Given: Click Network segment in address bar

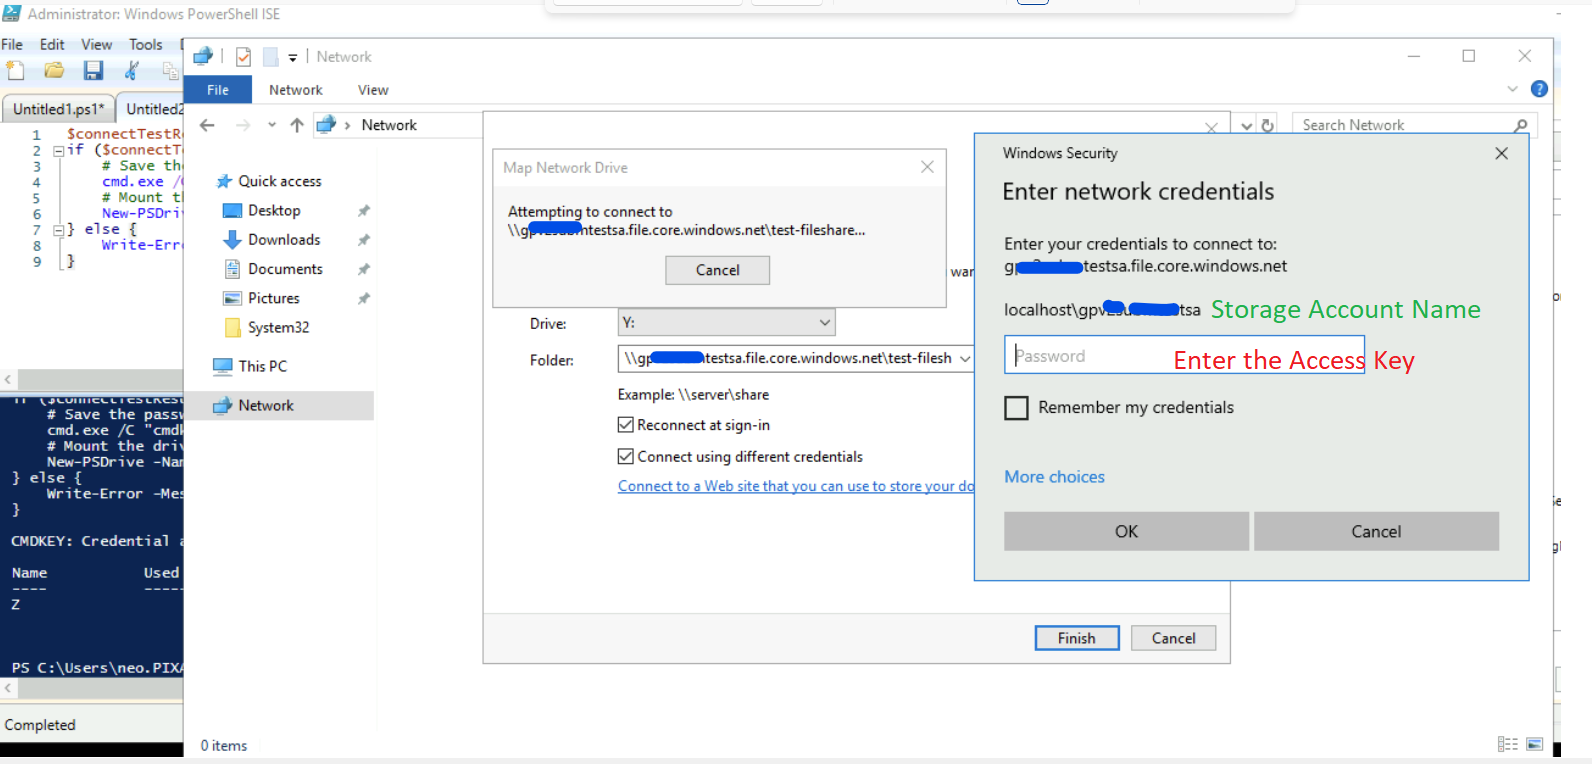Looking at the screenshot, I should [389, 125].
